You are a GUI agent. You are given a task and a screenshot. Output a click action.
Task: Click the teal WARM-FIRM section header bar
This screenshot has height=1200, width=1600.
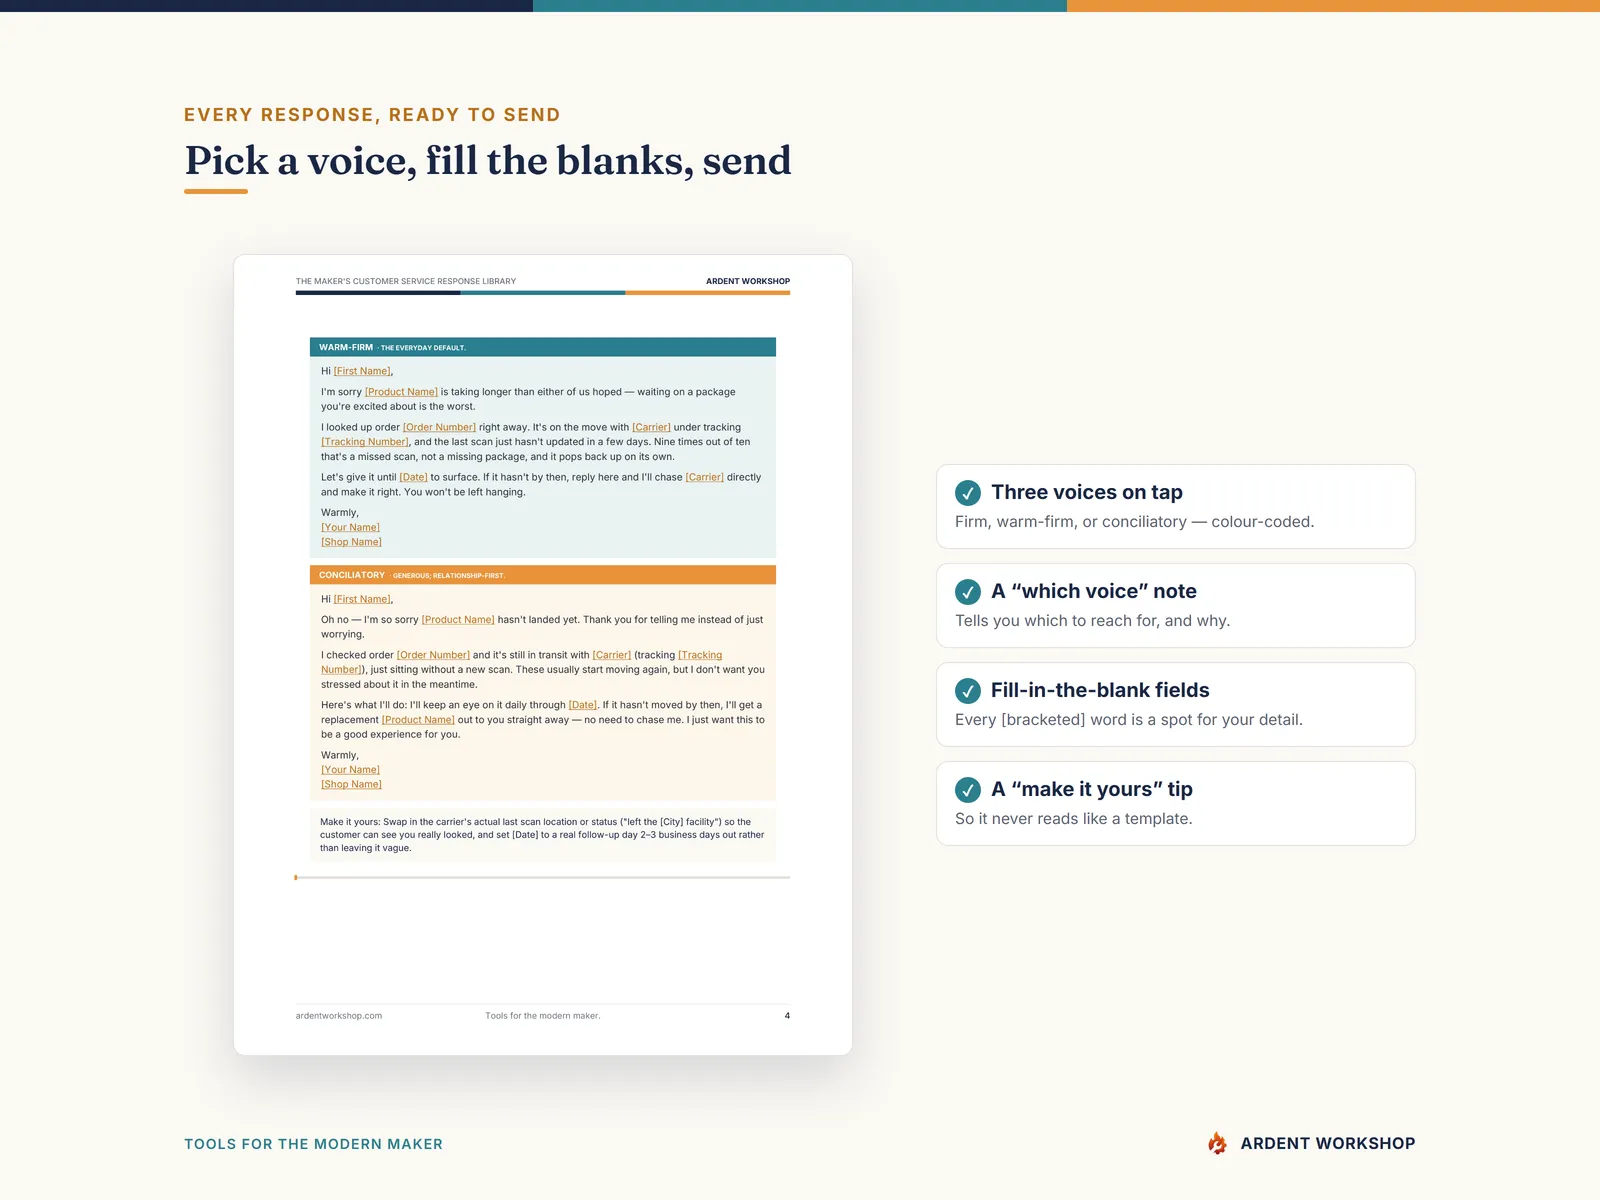coord(543,347)
